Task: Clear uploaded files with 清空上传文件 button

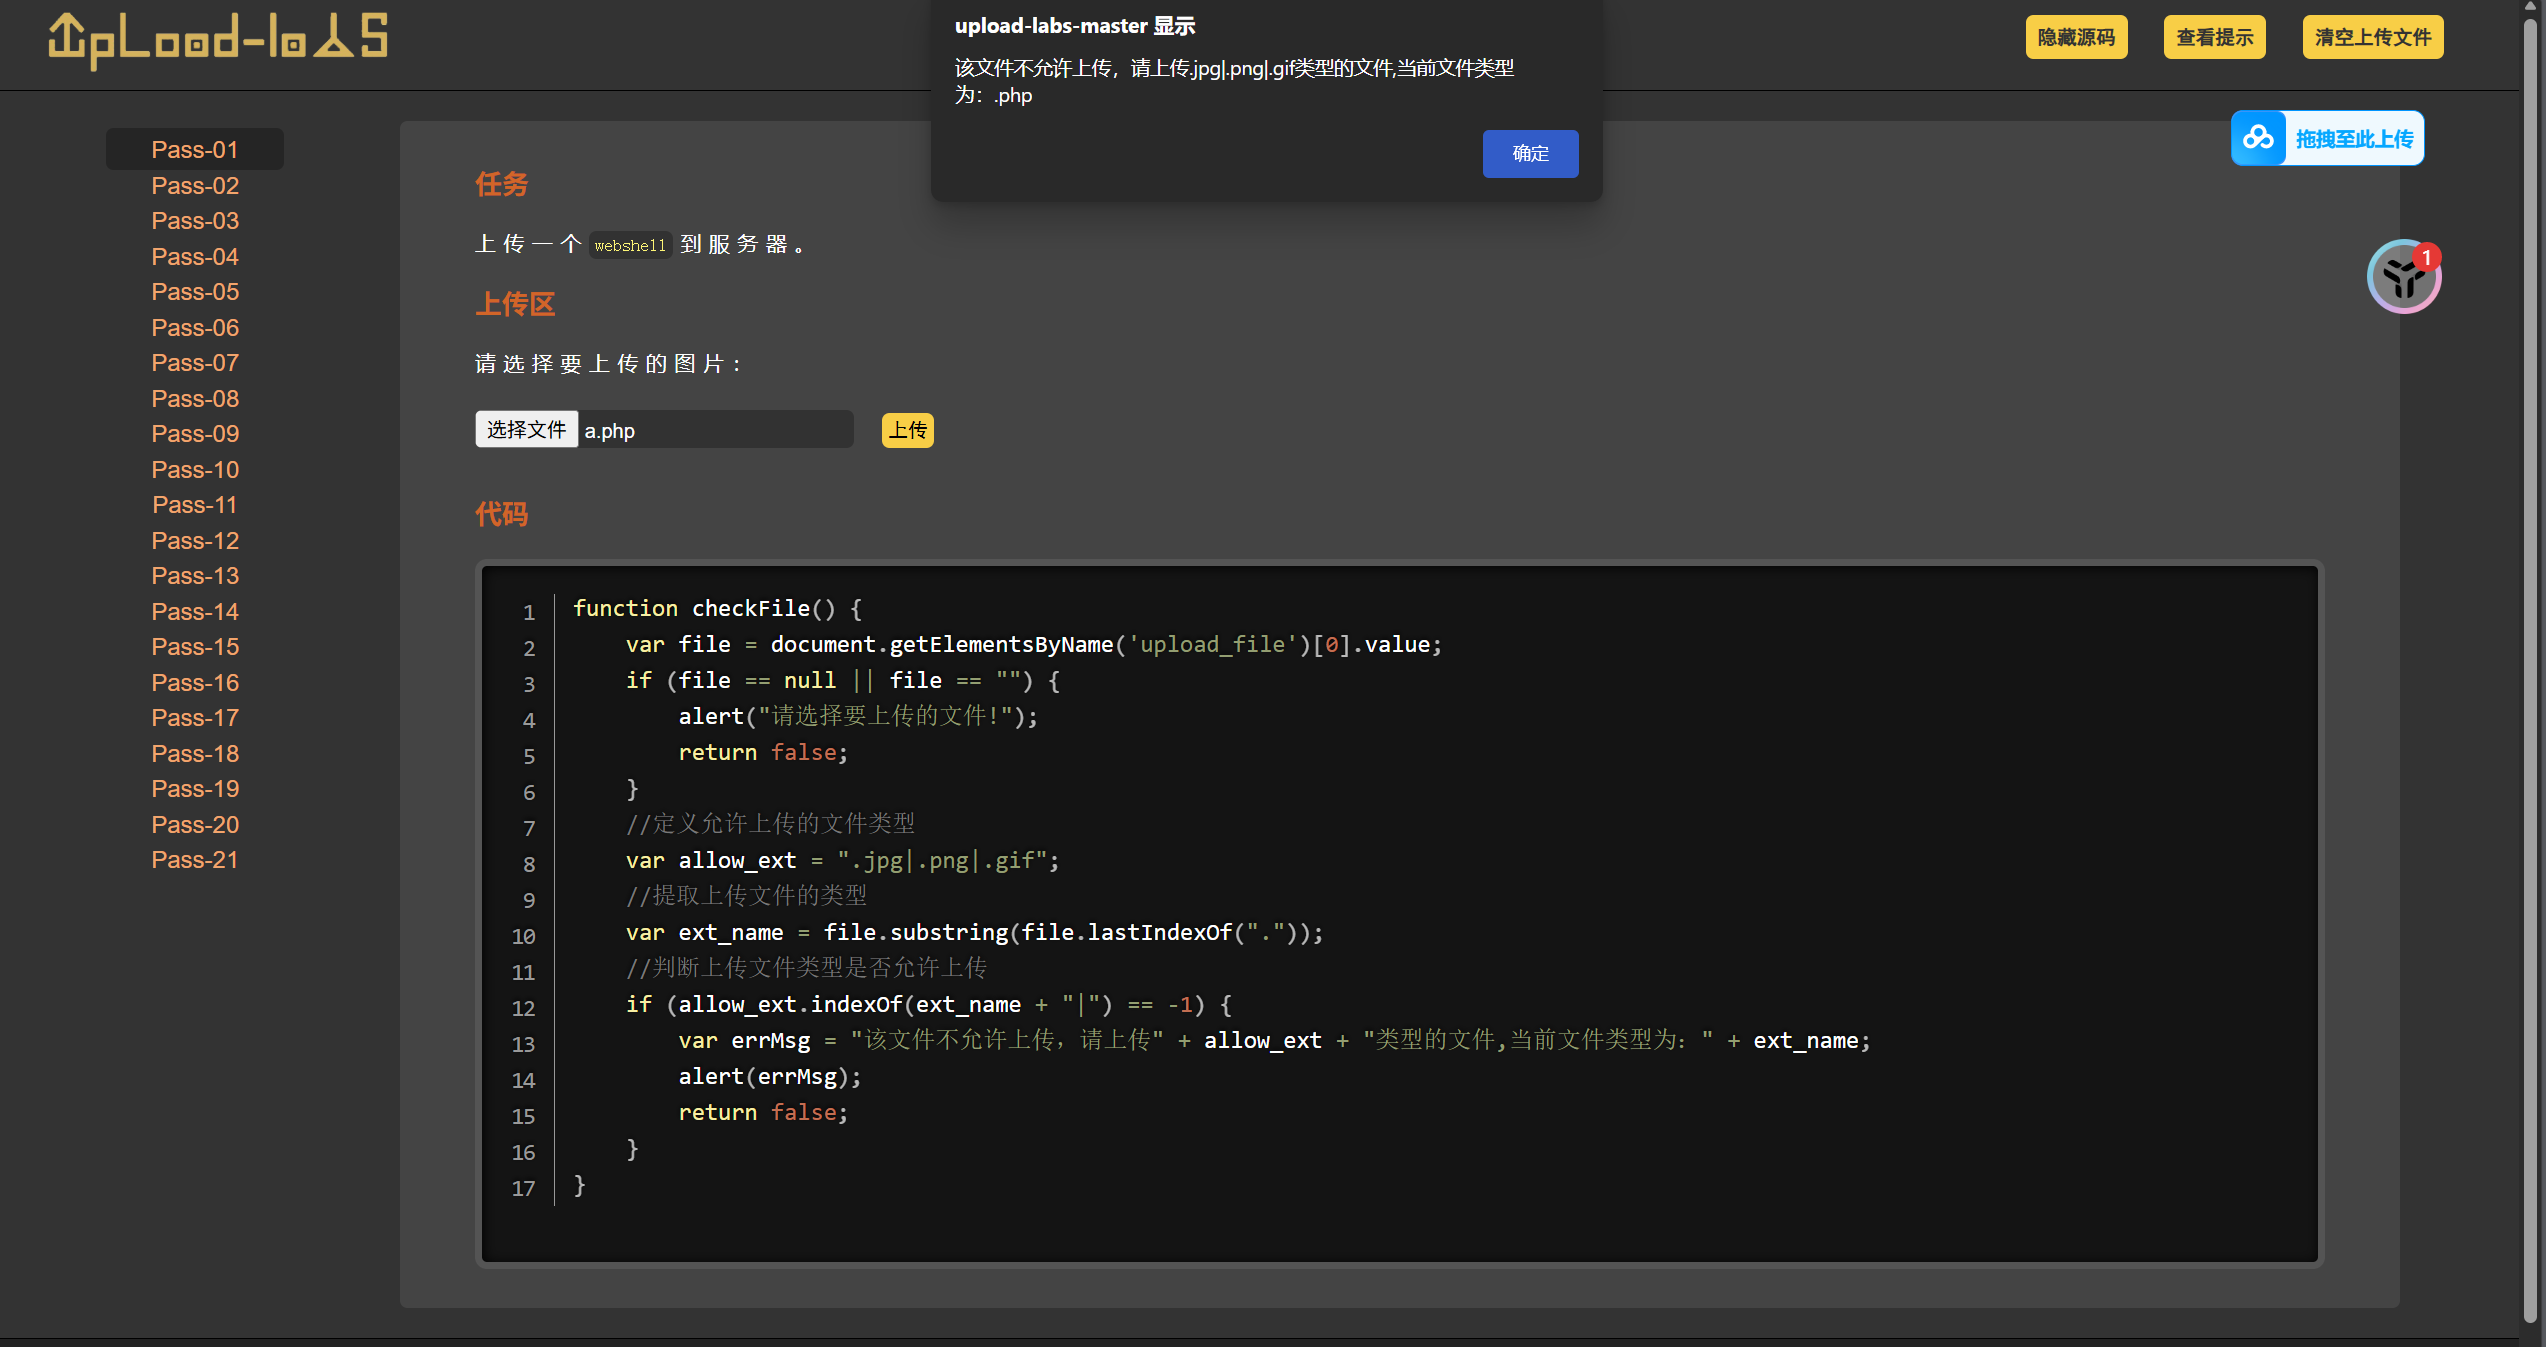Action: (x=2371, y=37)
